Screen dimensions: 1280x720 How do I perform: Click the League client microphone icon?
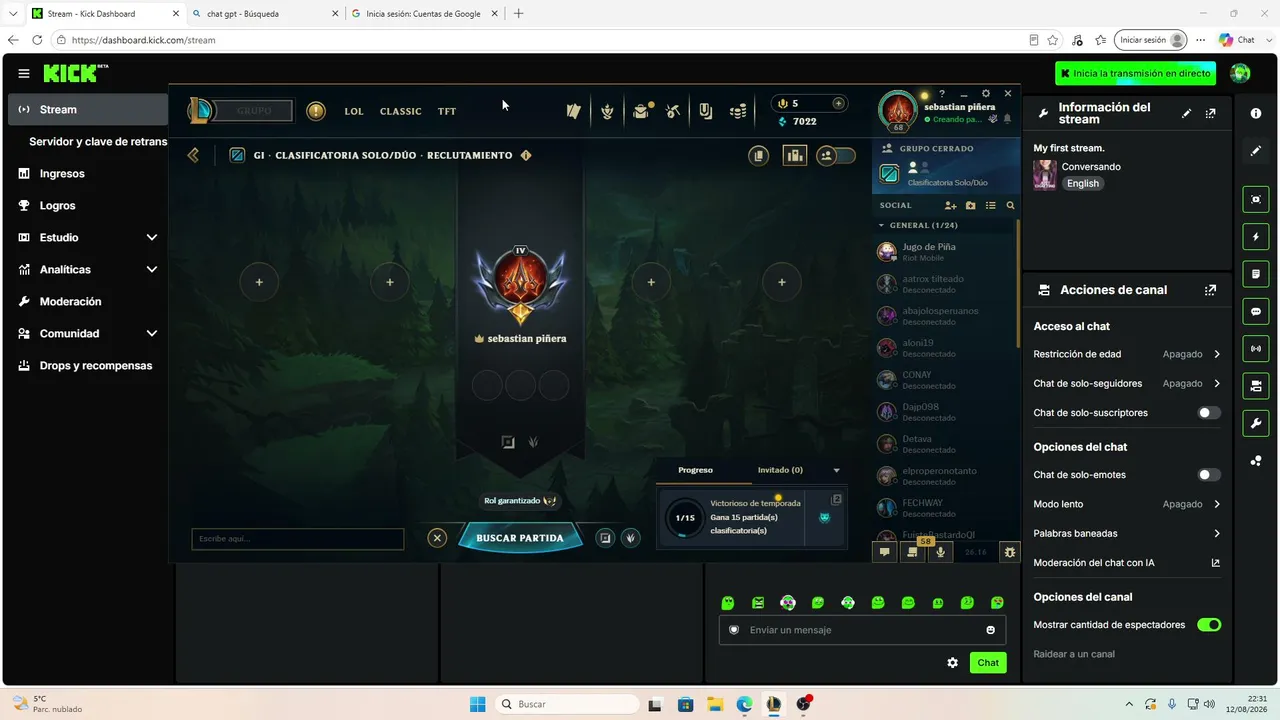940,552
